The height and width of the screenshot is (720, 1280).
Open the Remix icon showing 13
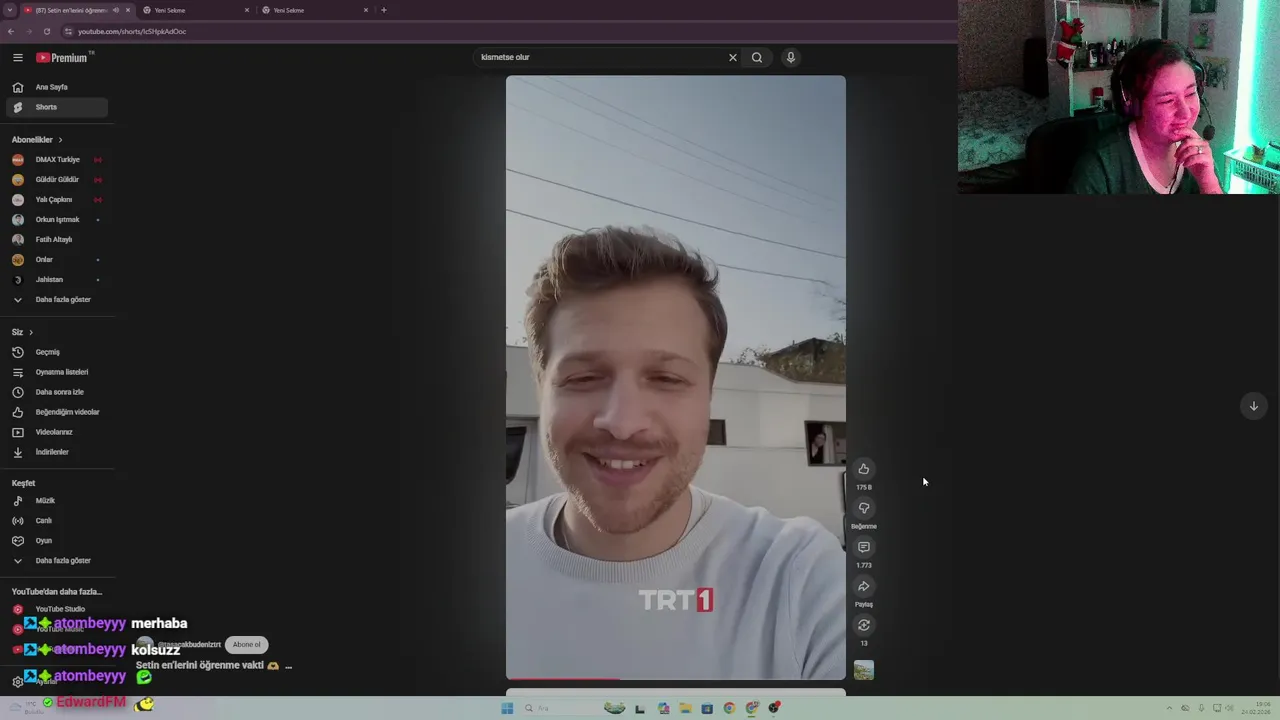click(864, 625)
